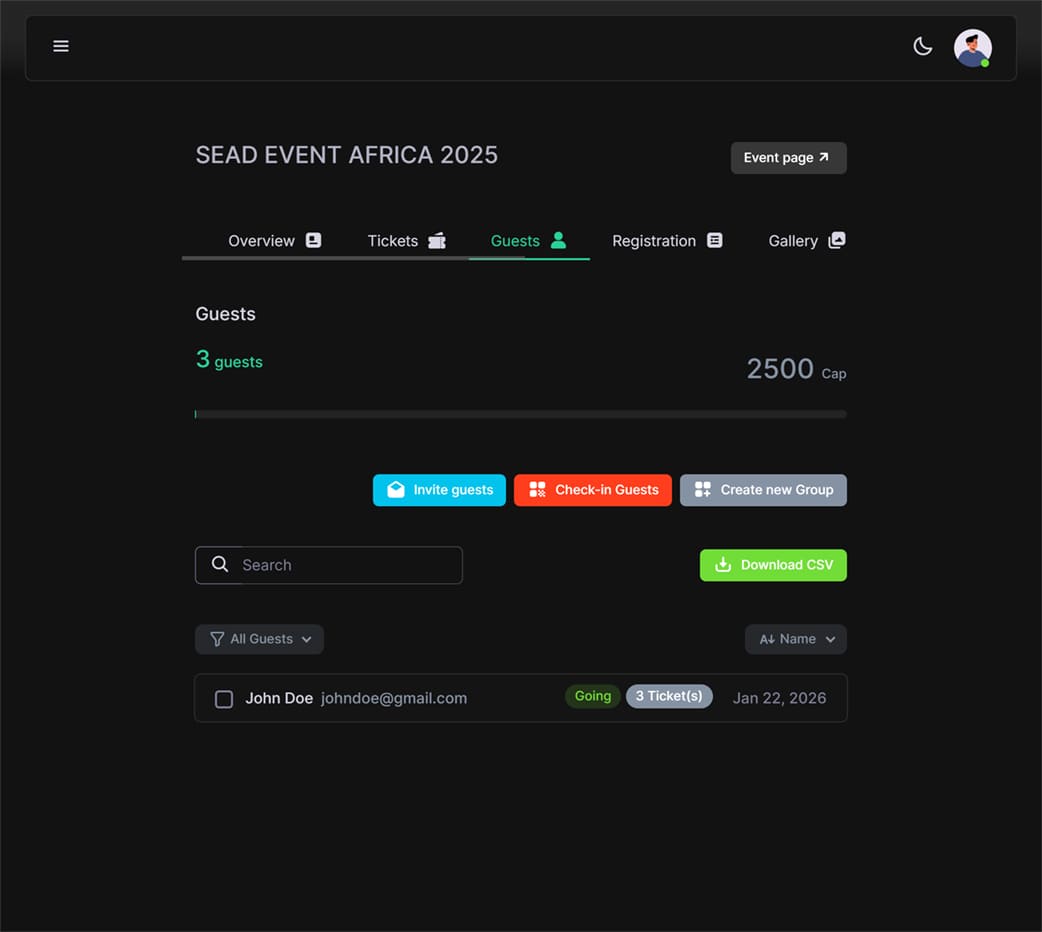Select the checkbox next to John Doe
The width and height of the screenshot is (1042, 932).
pyautogui.click(x=223, y=699)
